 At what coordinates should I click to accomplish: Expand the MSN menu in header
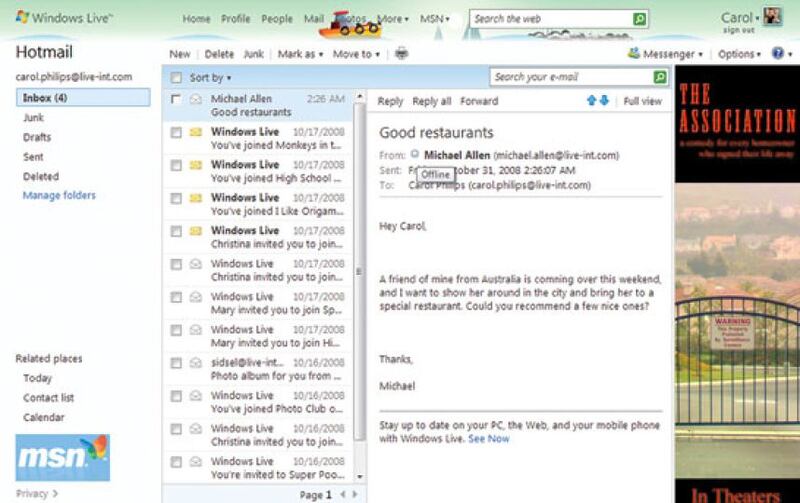pos(435,19)
